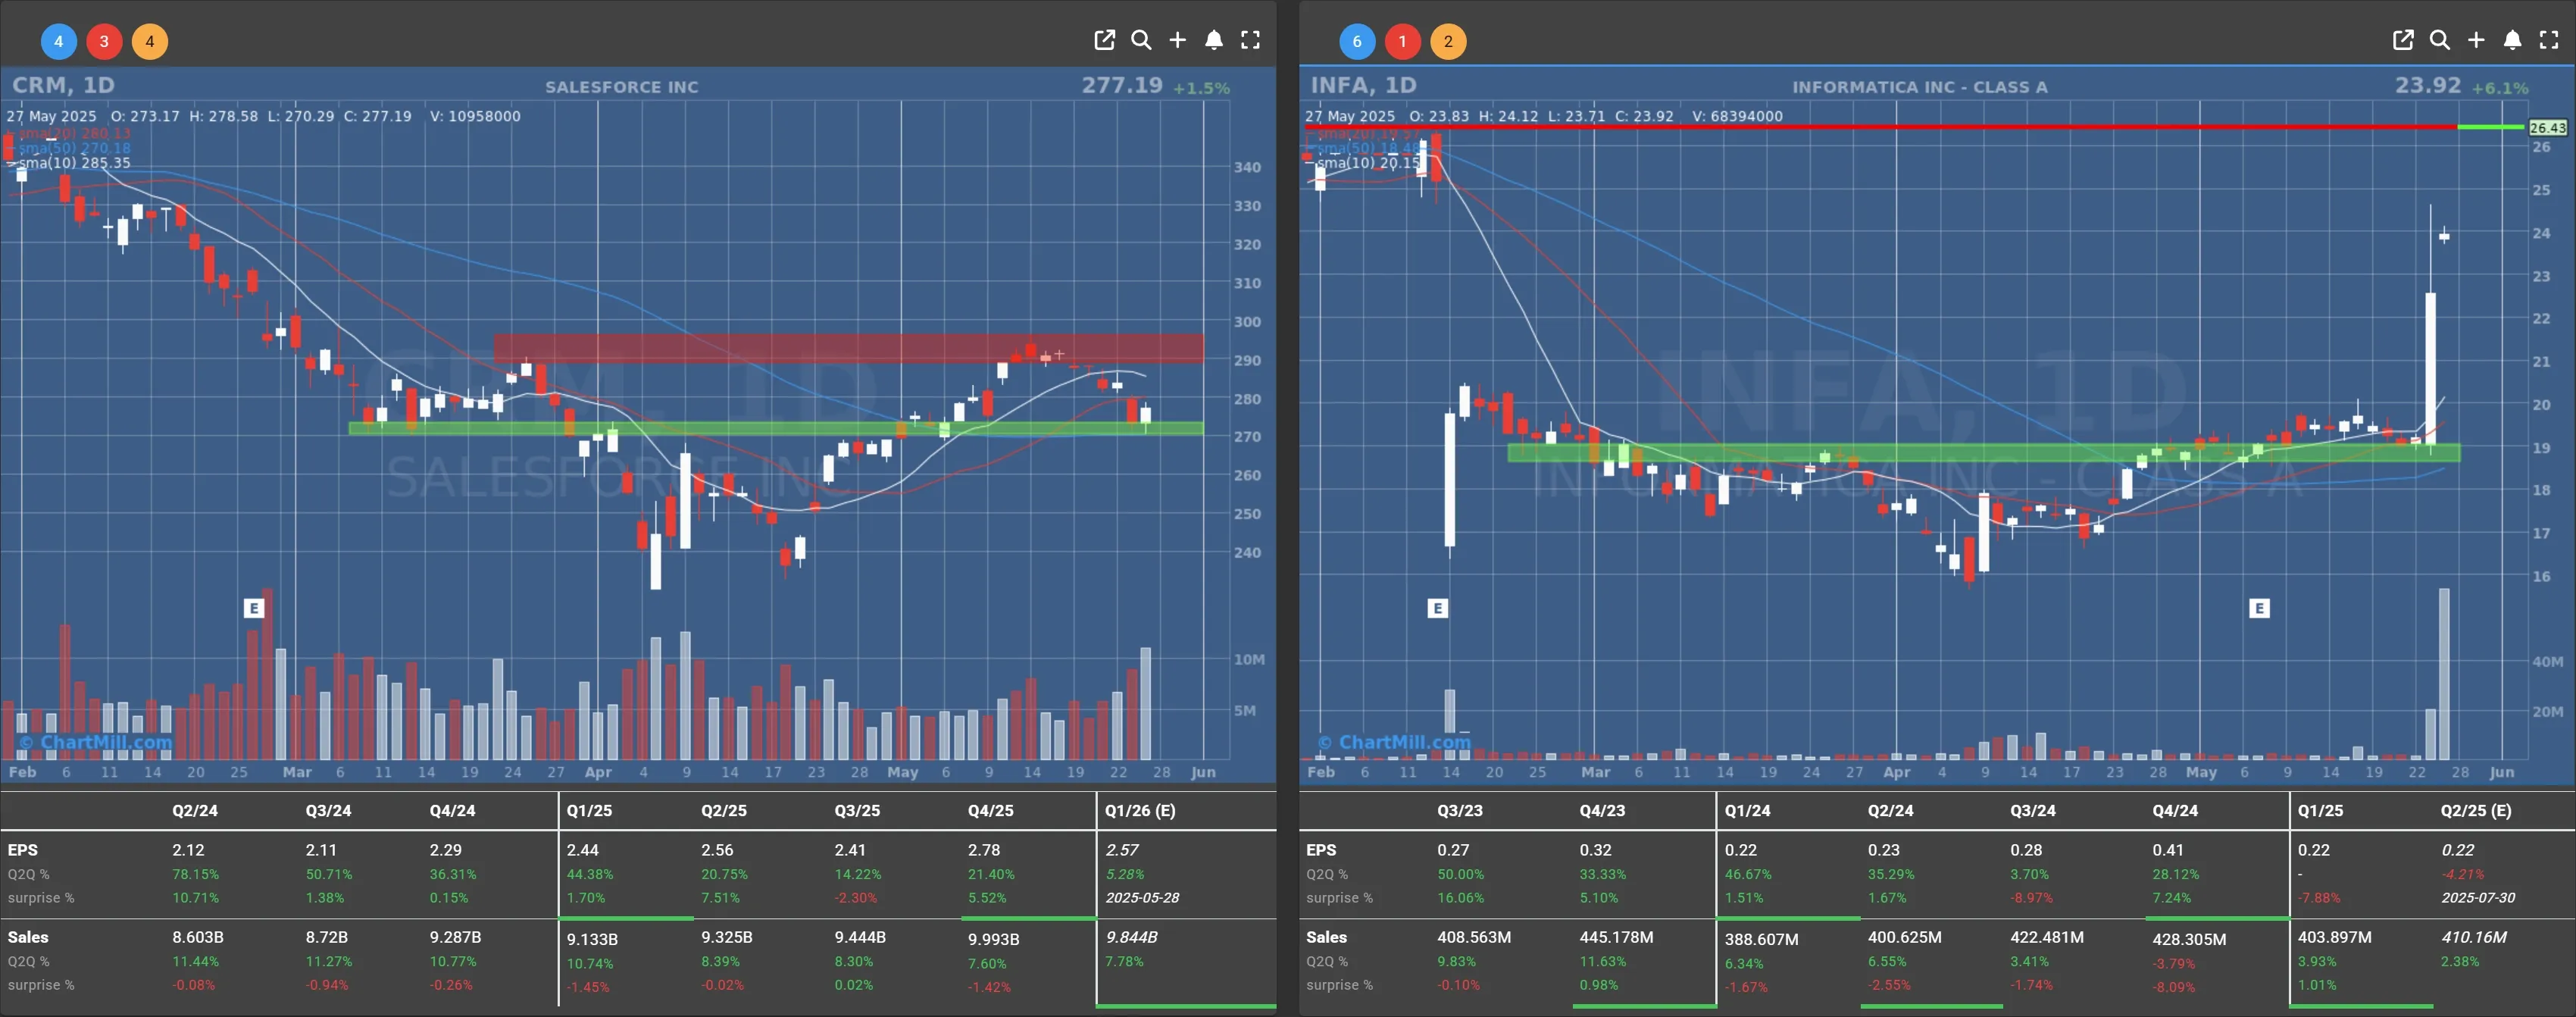Click the Q3/23 column header on INFA table

pos(1460,810)
